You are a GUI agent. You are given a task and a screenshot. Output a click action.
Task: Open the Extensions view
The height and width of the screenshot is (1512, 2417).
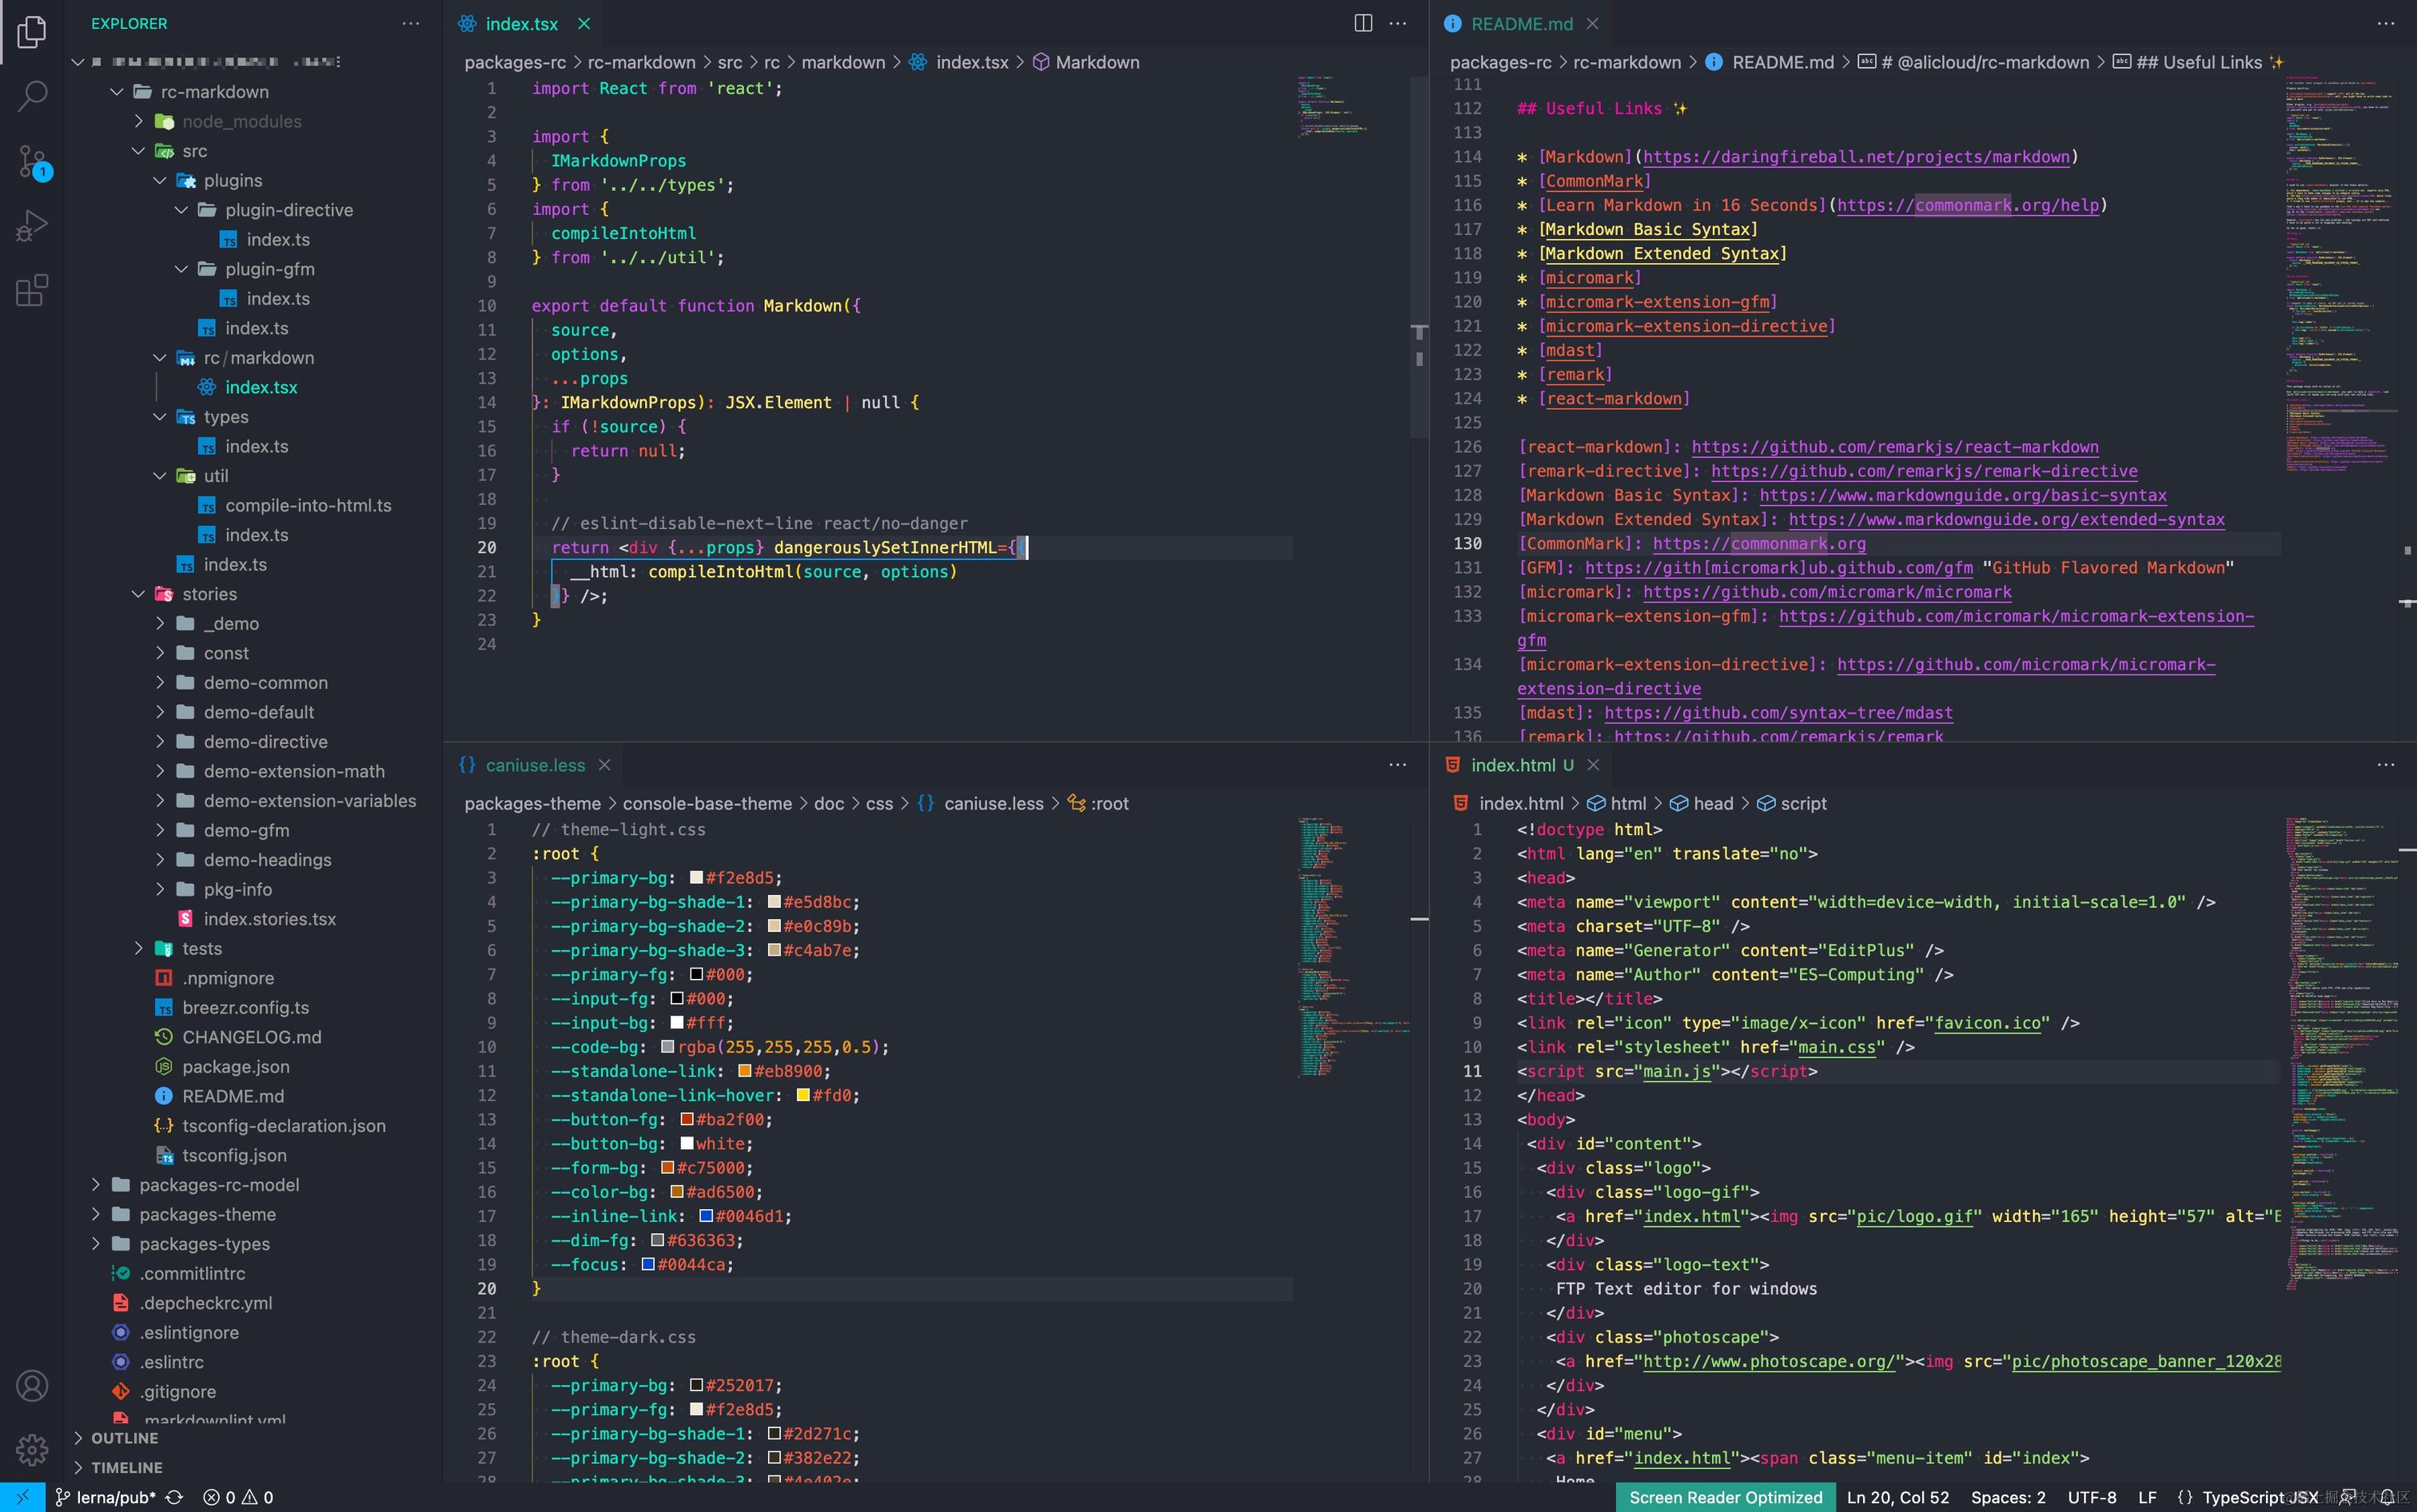32,291
